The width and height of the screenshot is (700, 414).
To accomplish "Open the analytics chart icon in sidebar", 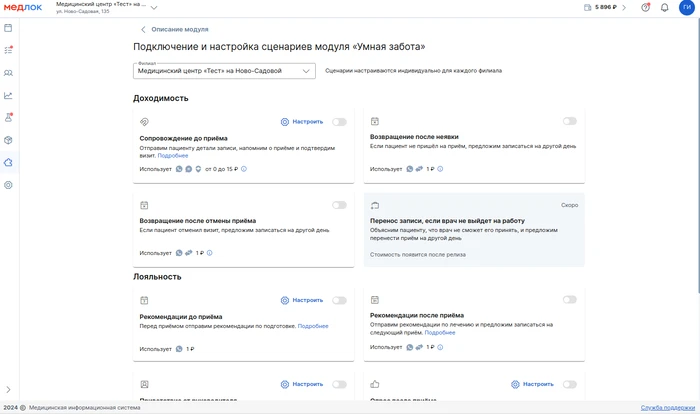I will [8, 95].
